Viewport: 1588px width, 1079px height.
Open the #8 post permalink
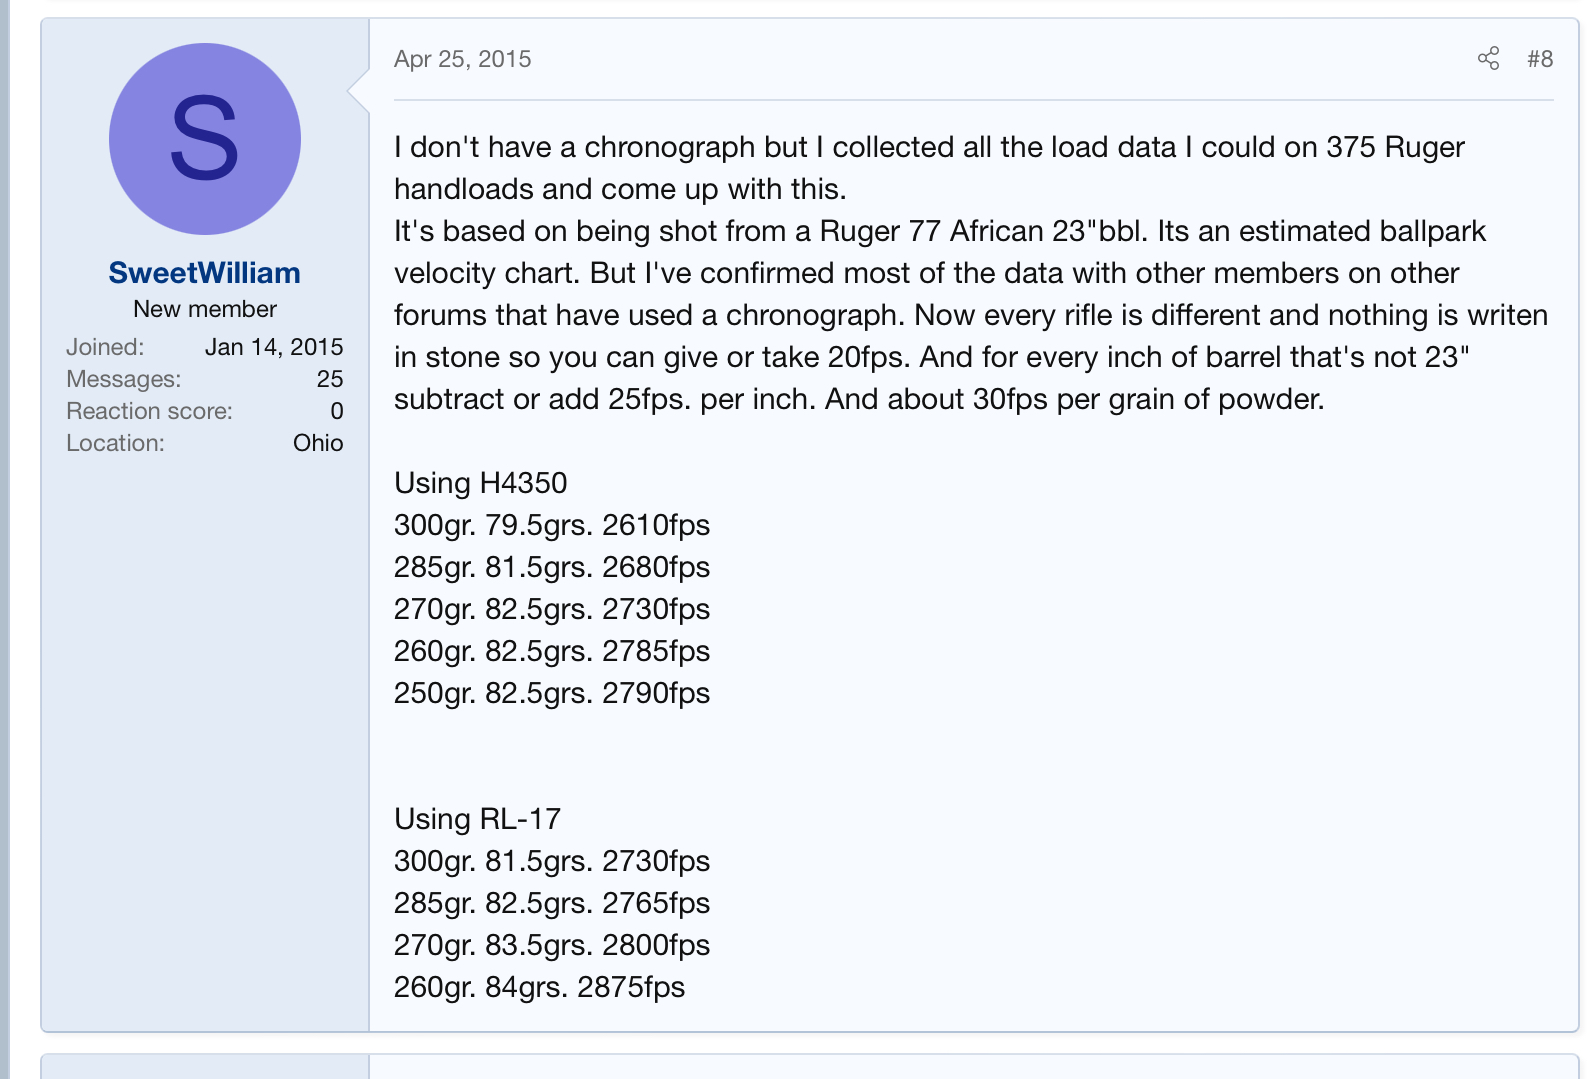coord(1540,59)
